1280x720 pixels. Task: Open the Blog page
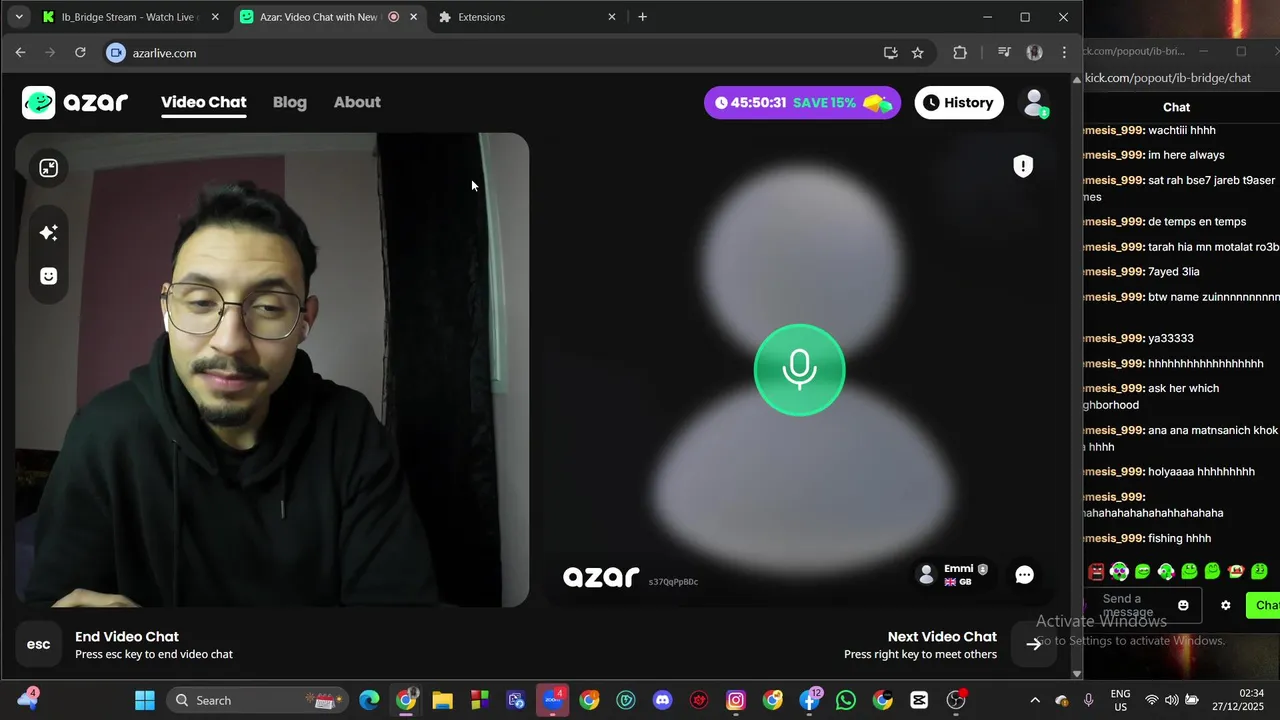click(x=290, y=102)
